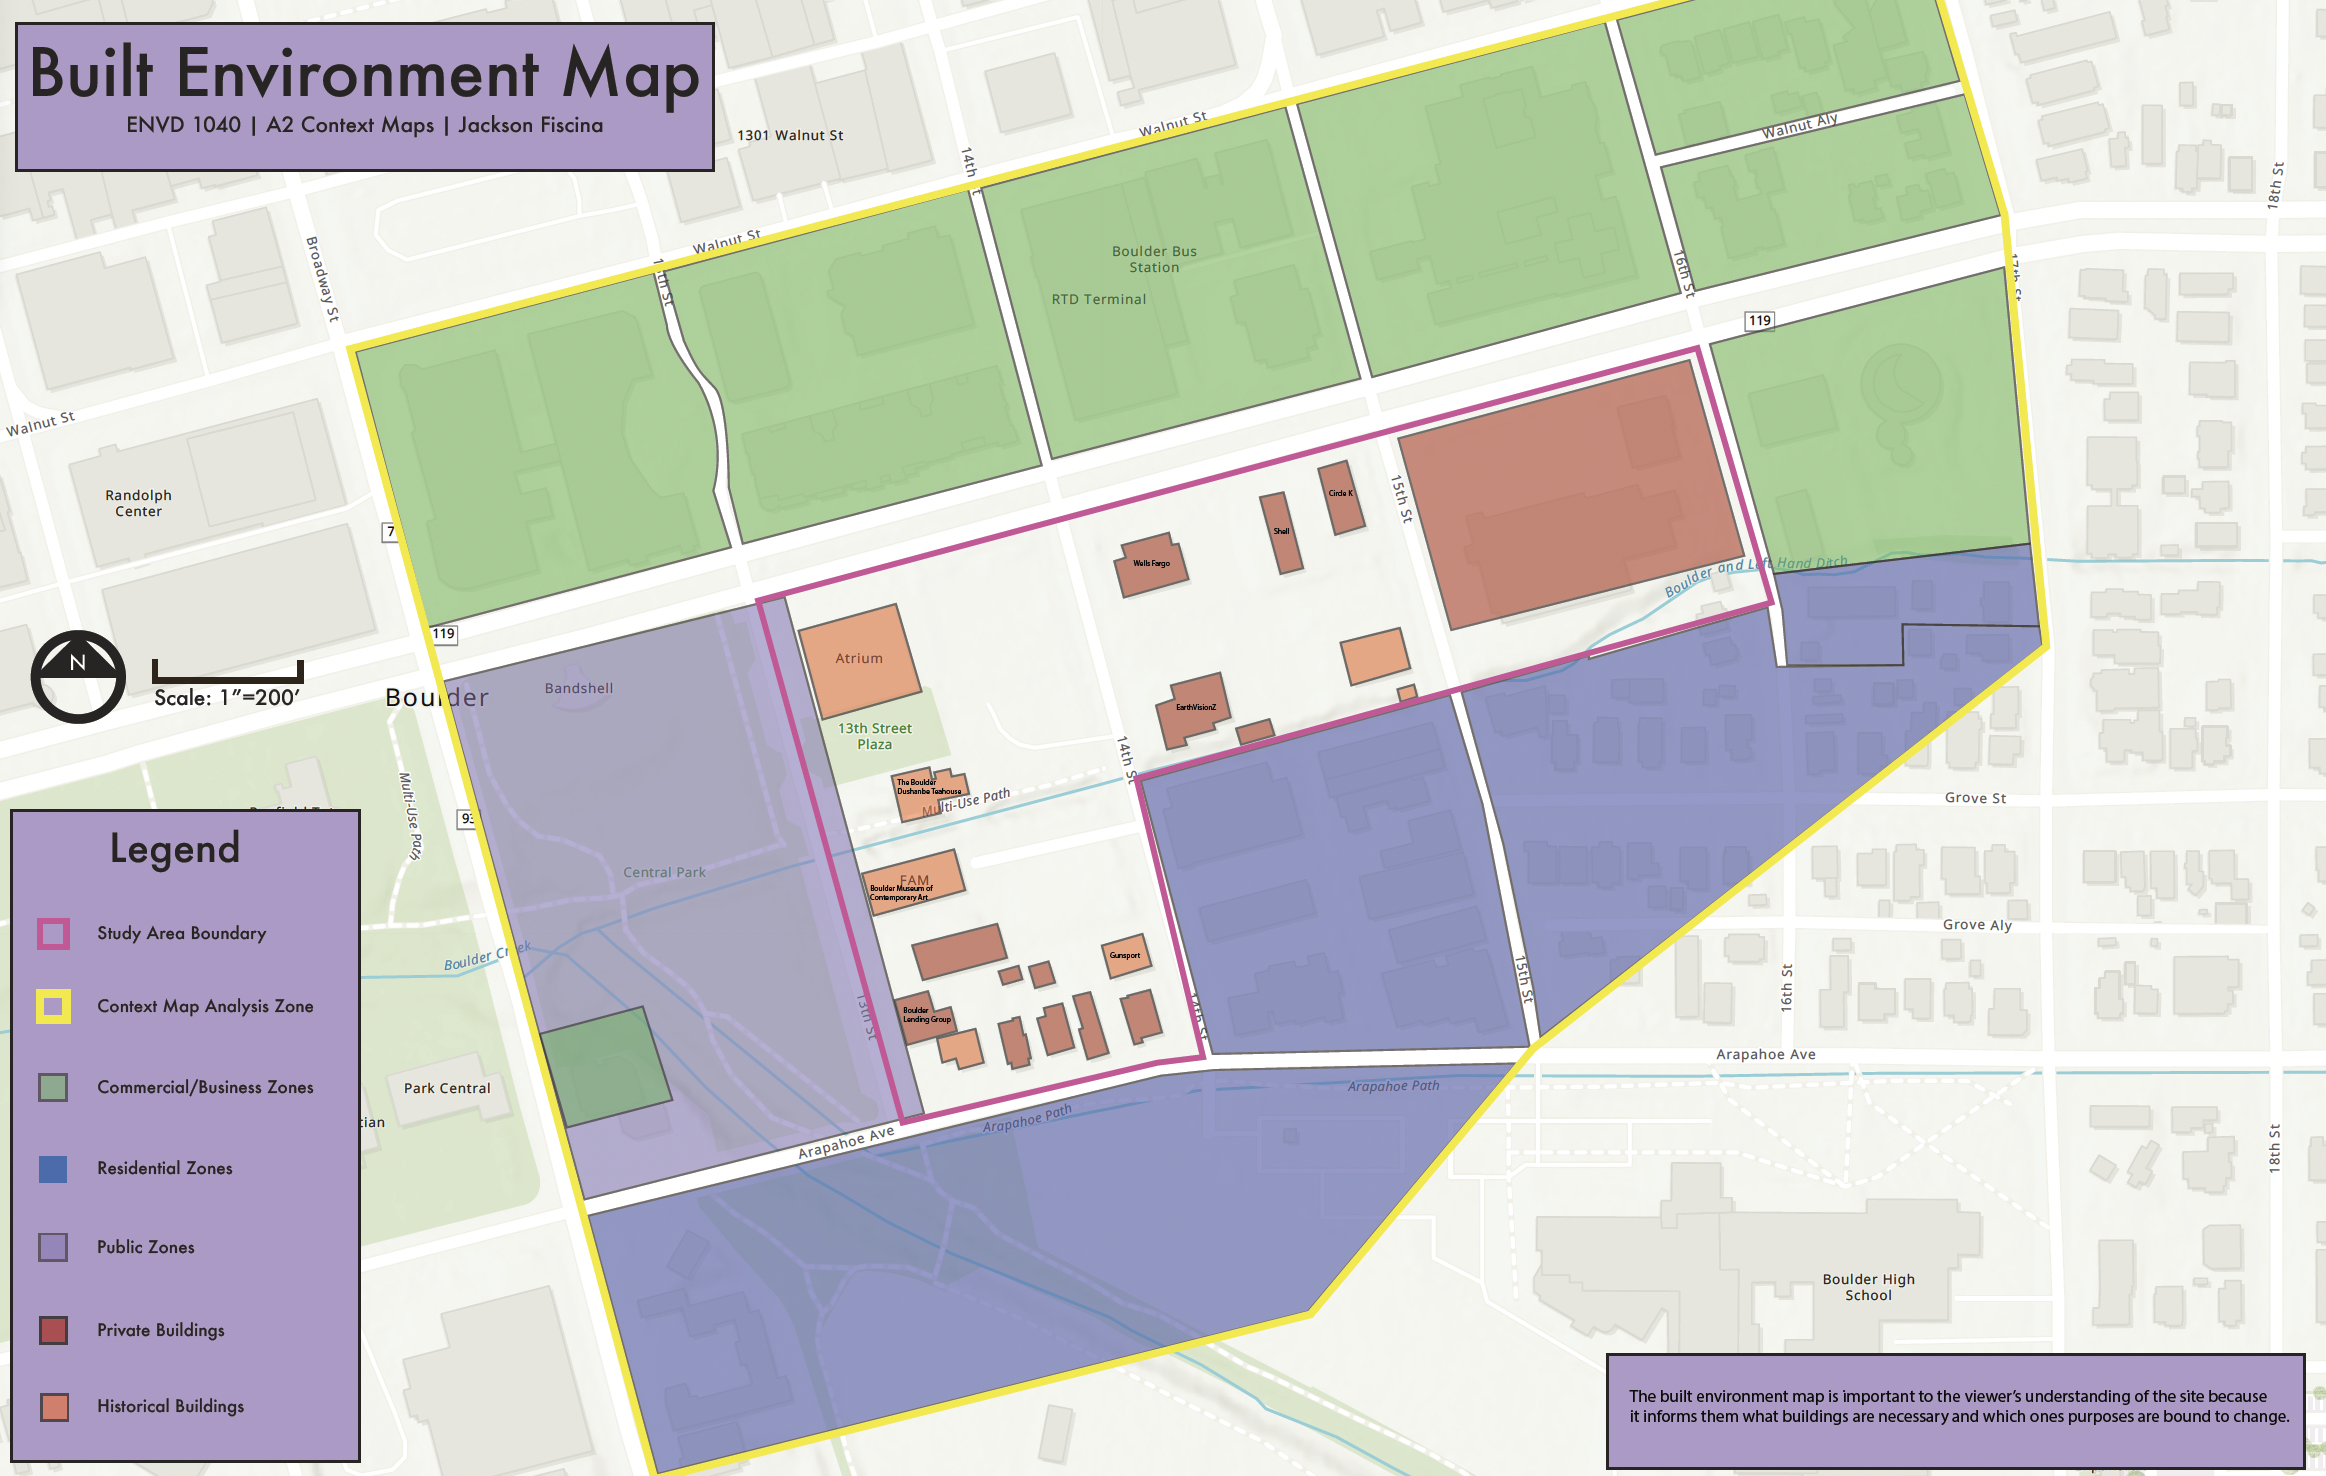This screenshot has height=1476, width=2326.
Task: Click the Historical Buildings legend swatch
Action: (53, 1406)
